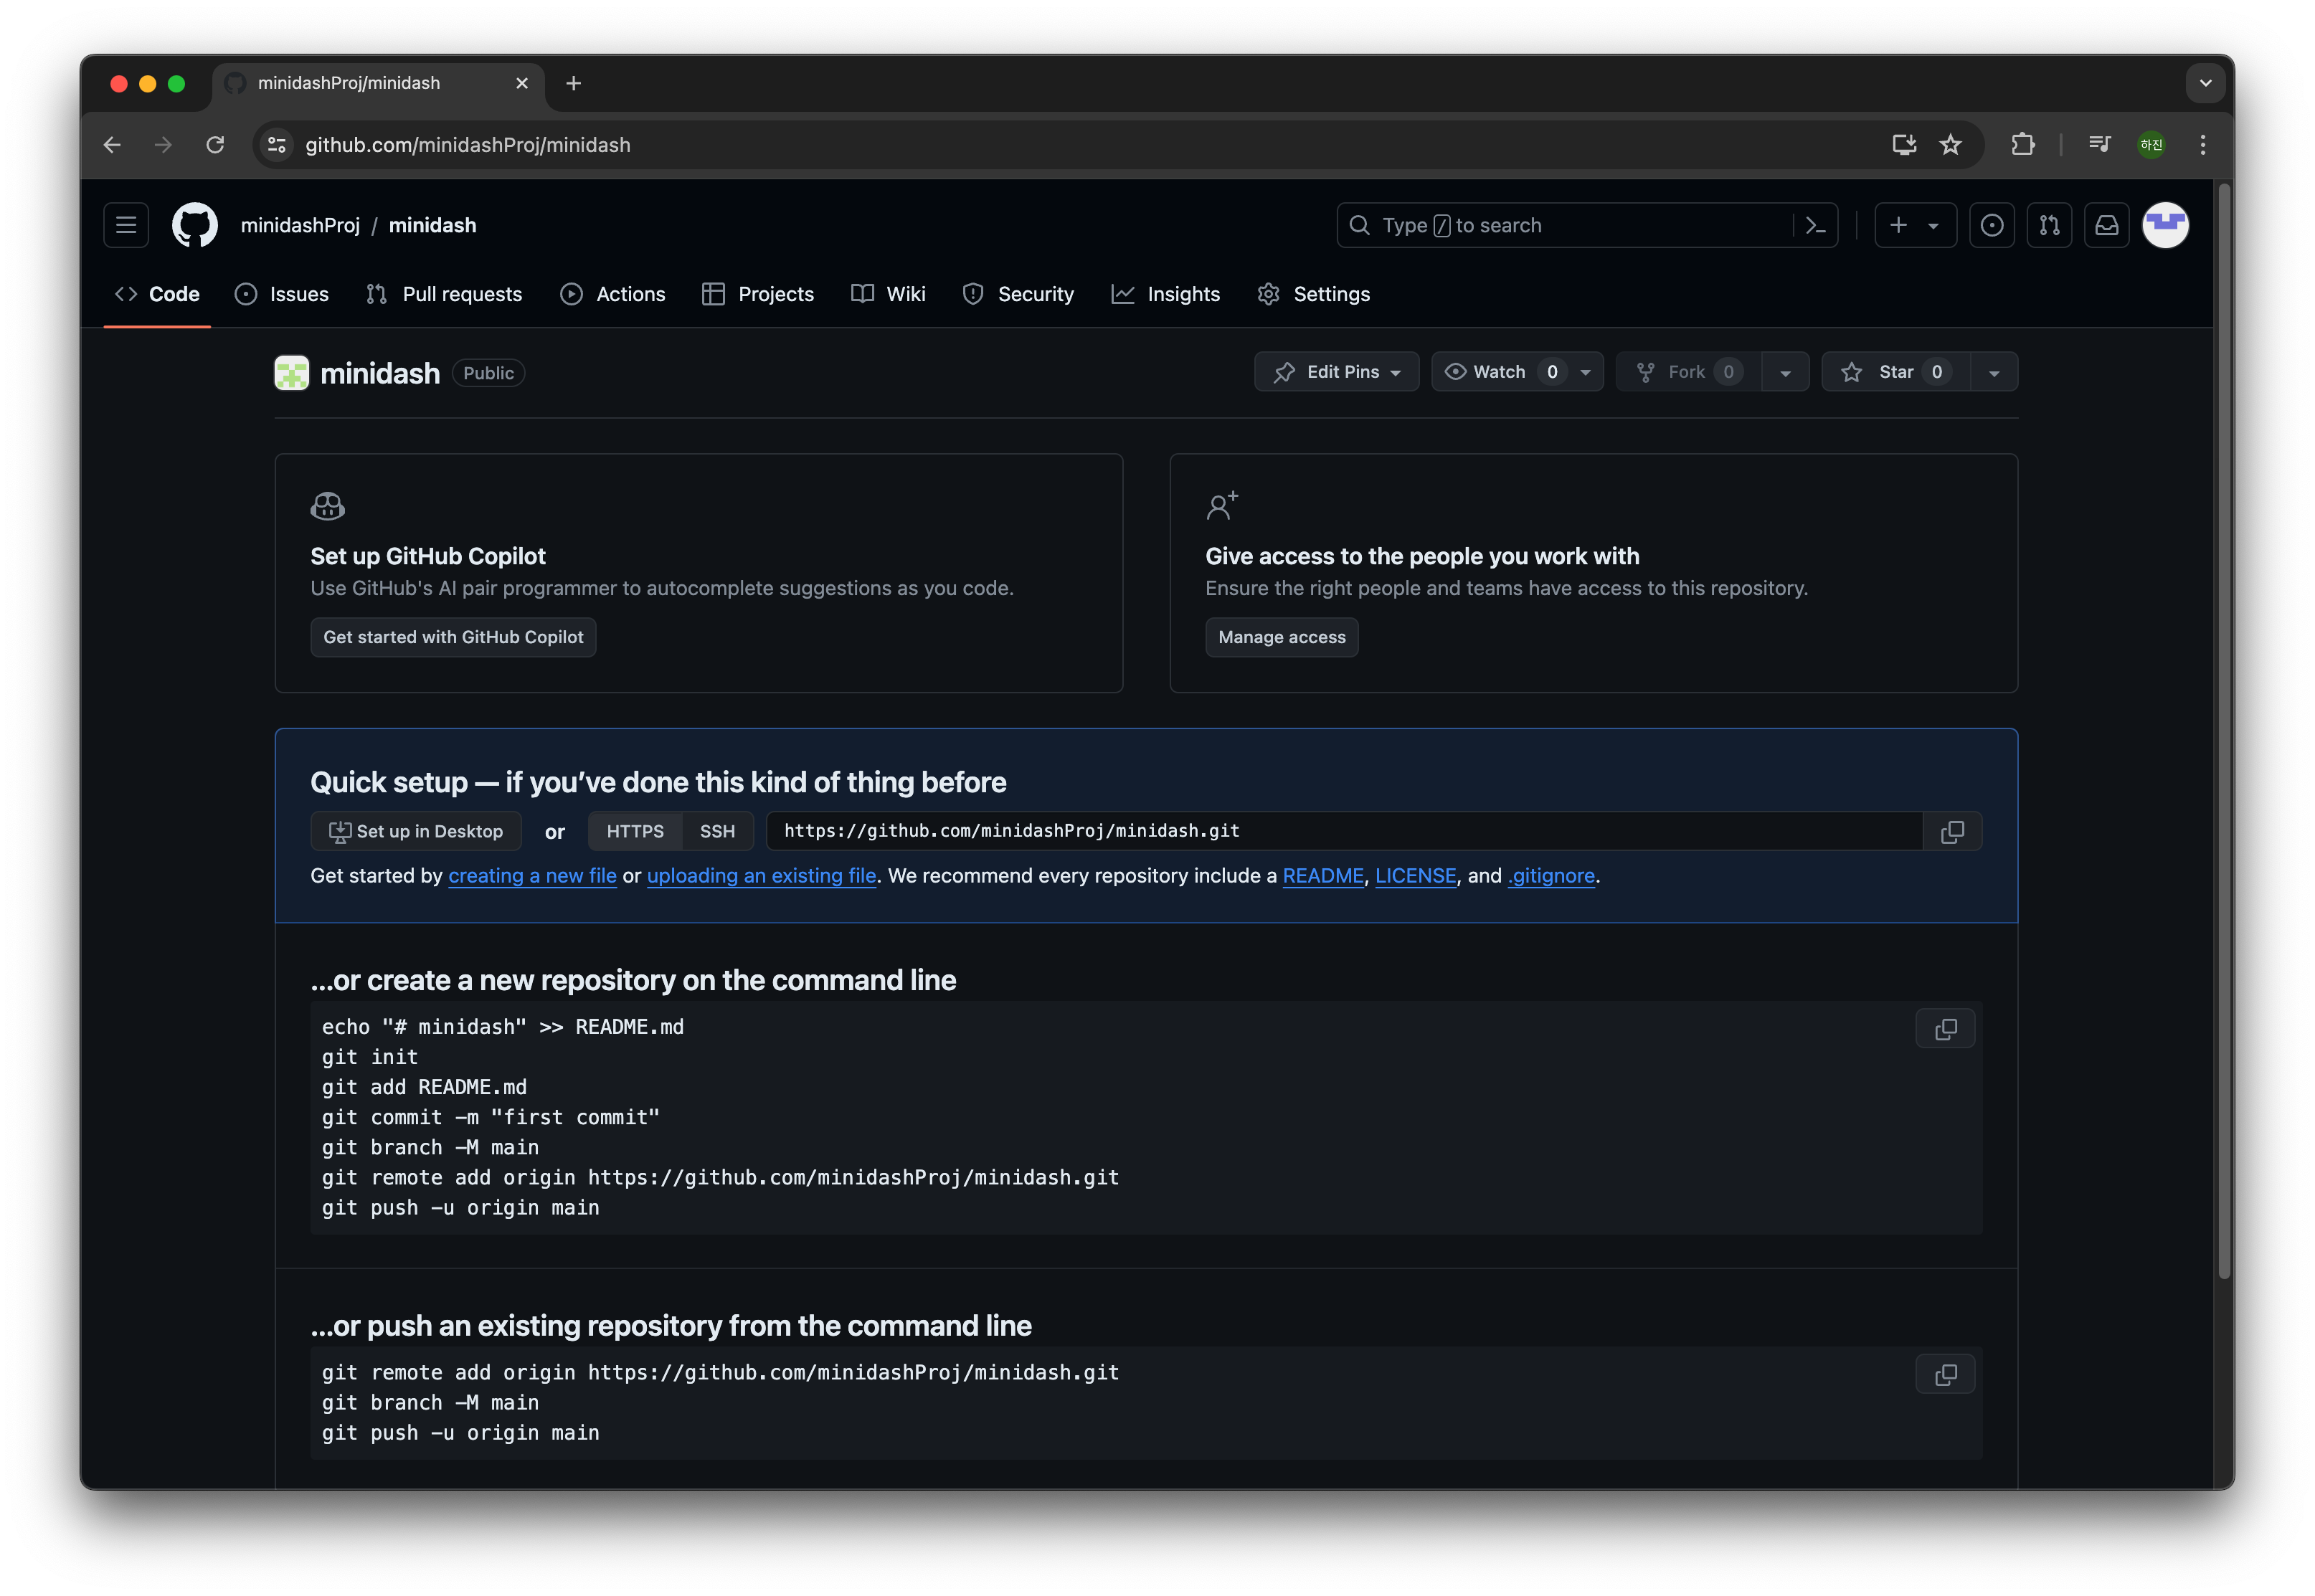Open the GitHub hamburger navigation menu

126,225
